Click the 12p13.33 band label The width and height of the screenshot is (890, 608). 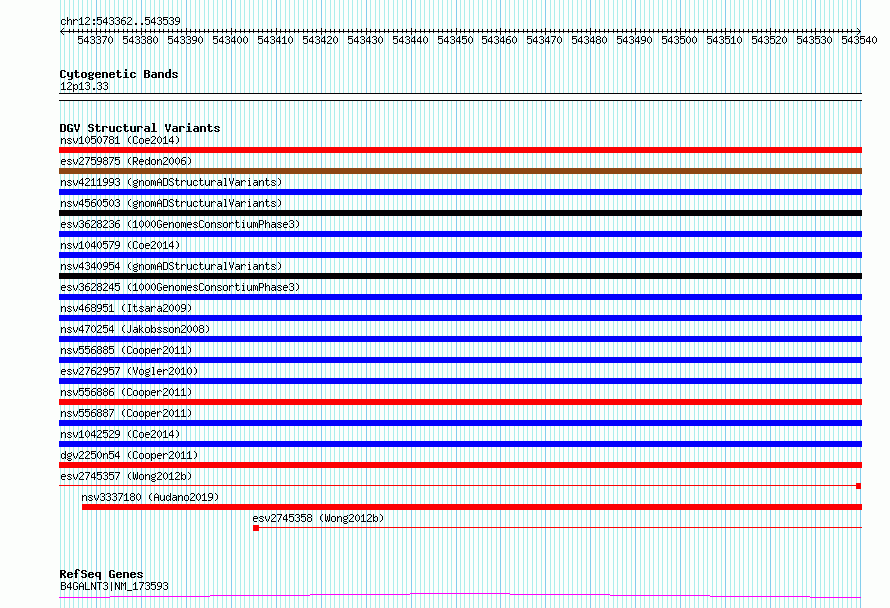click(84, 86)
